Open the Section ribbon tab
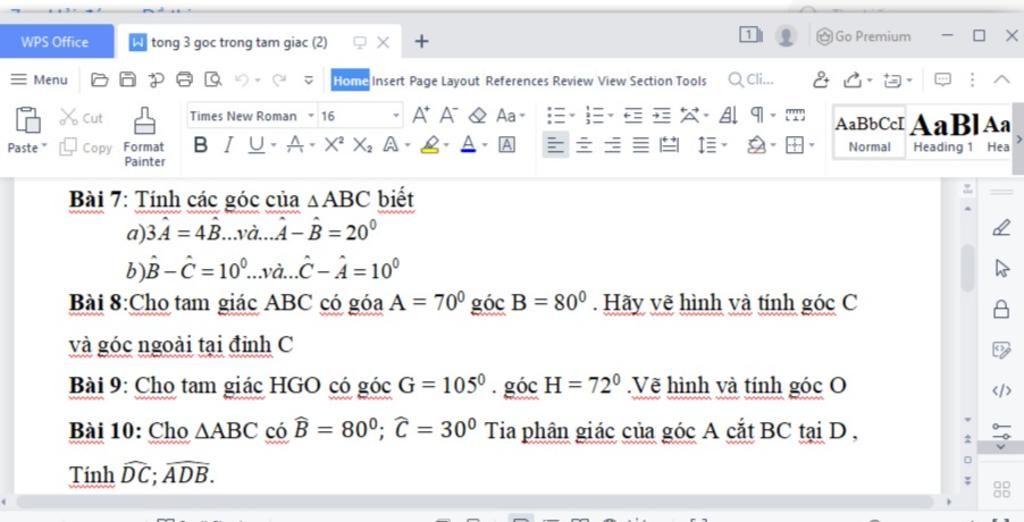This screenshot has width=1024, height=522. 650,81
